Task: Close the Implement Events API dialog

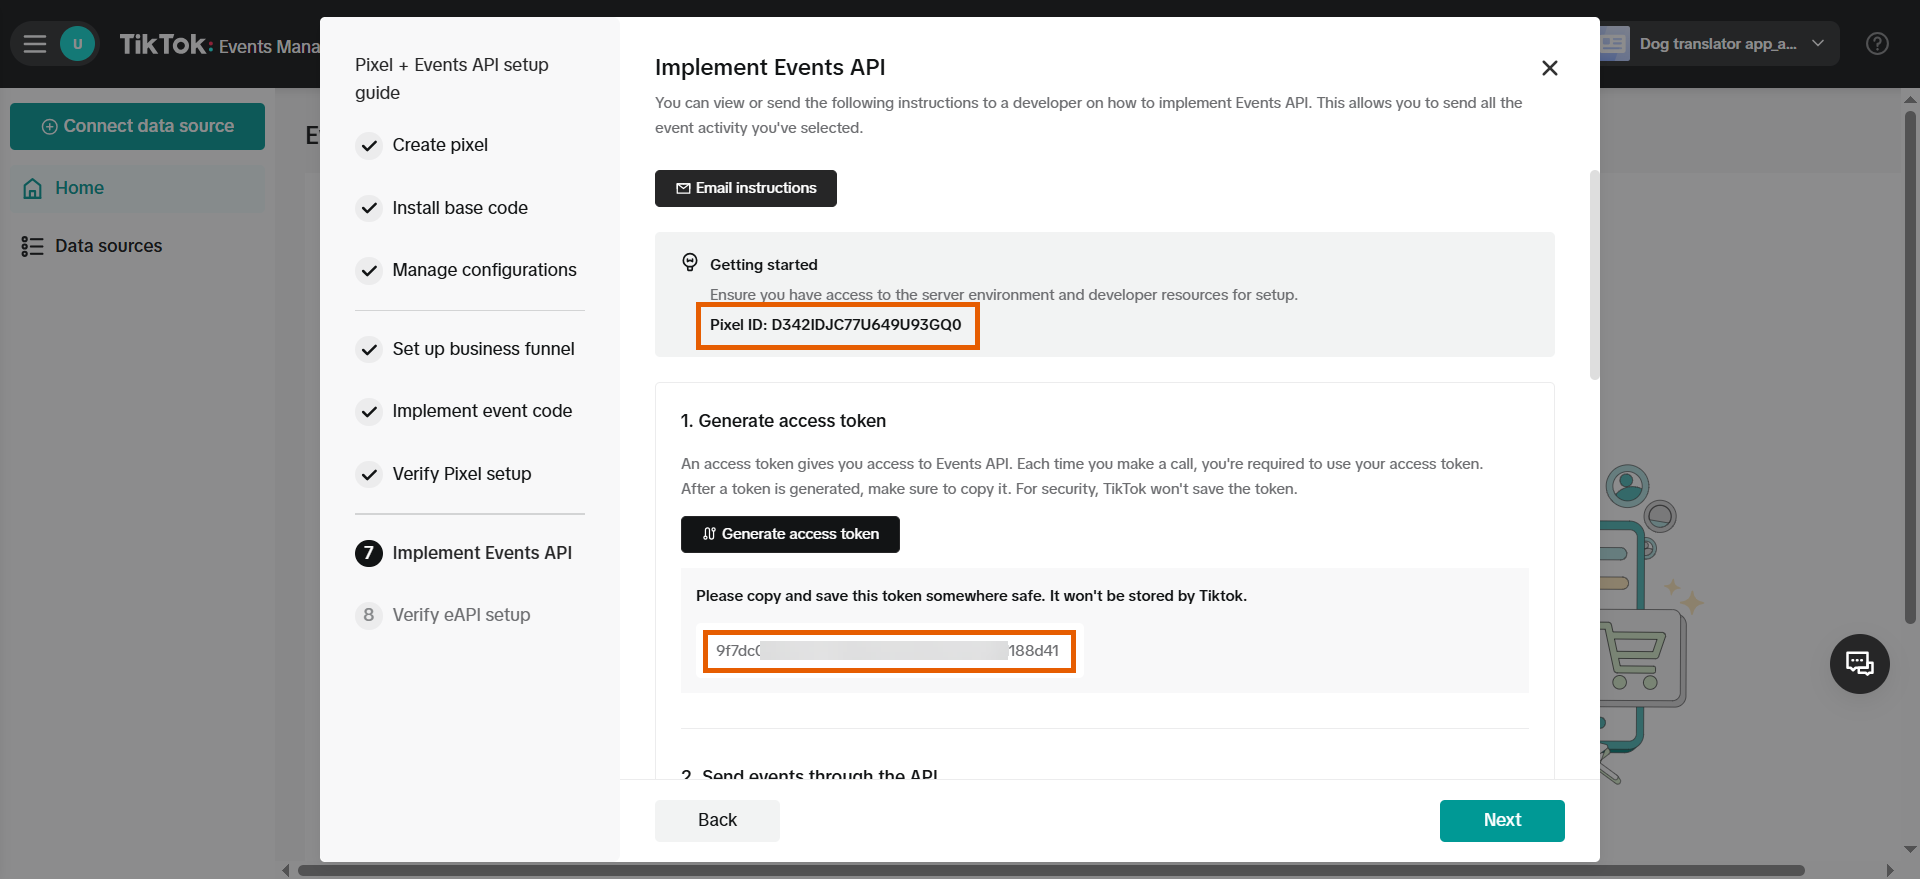Action: point(1549,68)
